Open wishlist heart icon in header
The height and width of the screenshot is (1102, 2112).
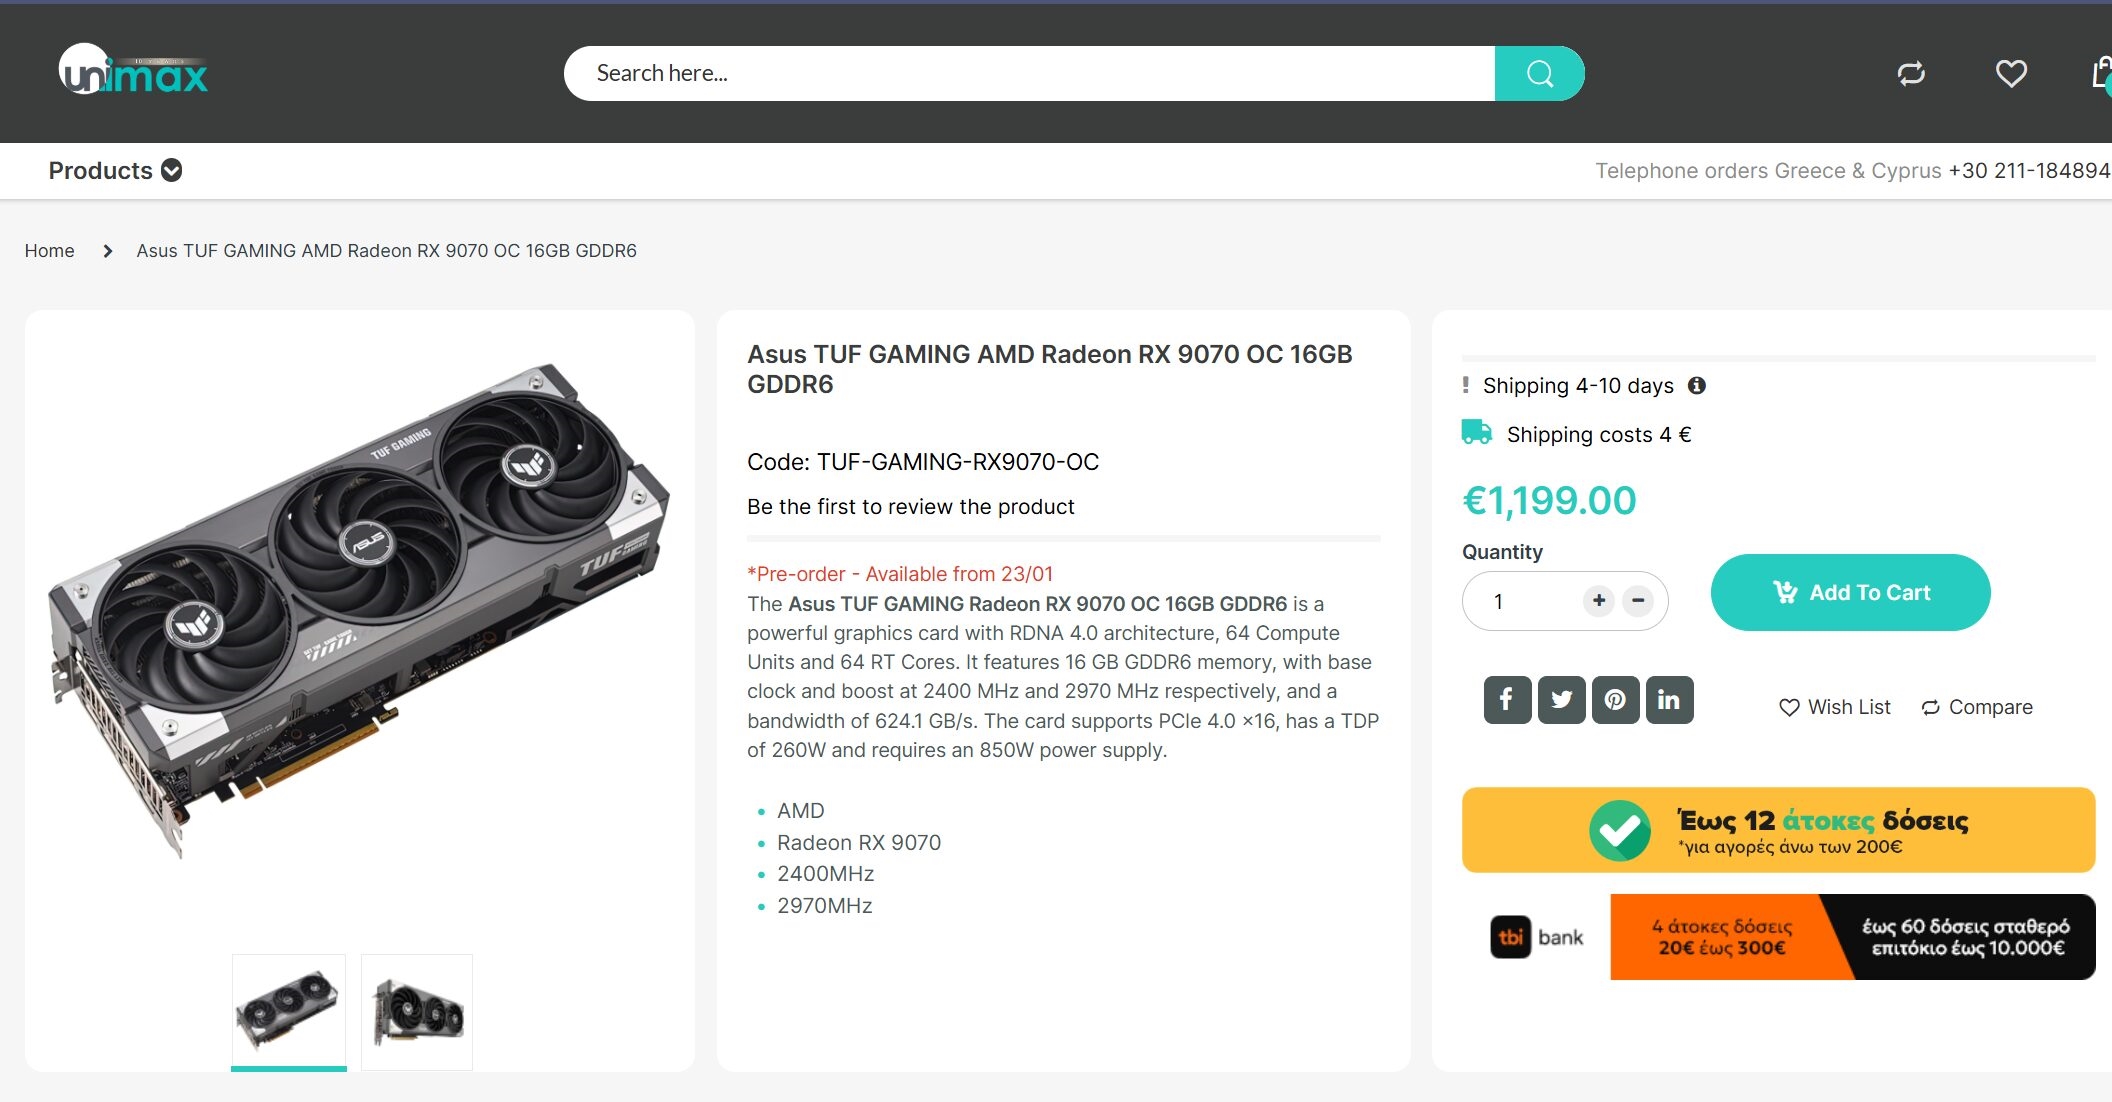(x=2011, y=73)
